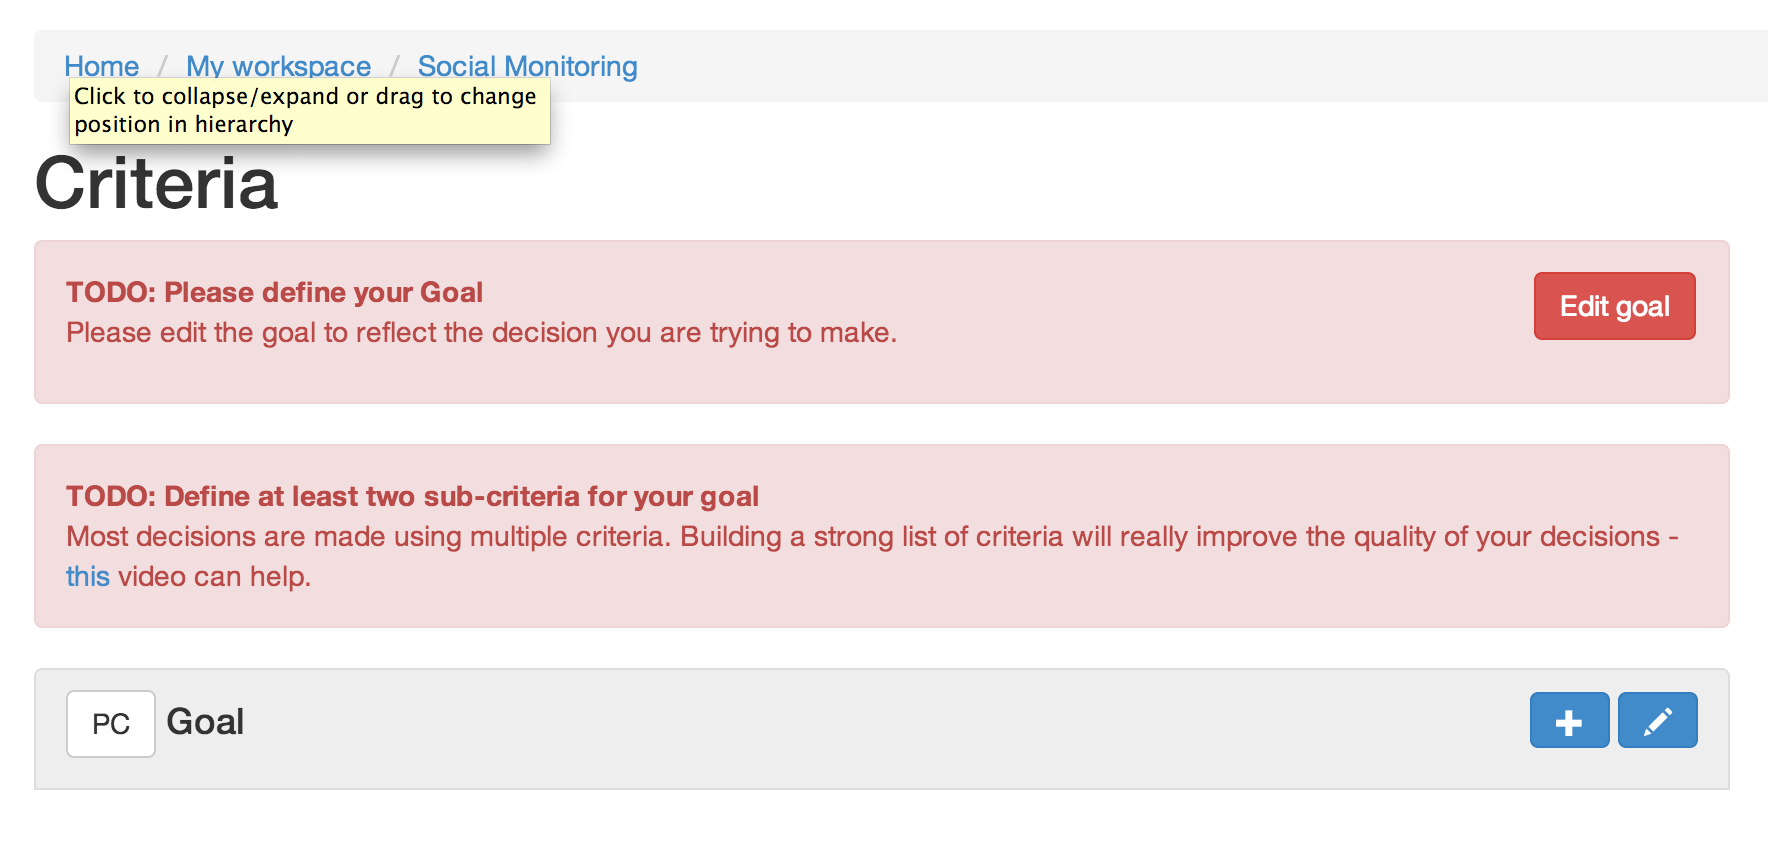Navigate to Social Monitoring breadcrumb
Viewport: 1768px width, 844px height.
(x=527, y=65)
